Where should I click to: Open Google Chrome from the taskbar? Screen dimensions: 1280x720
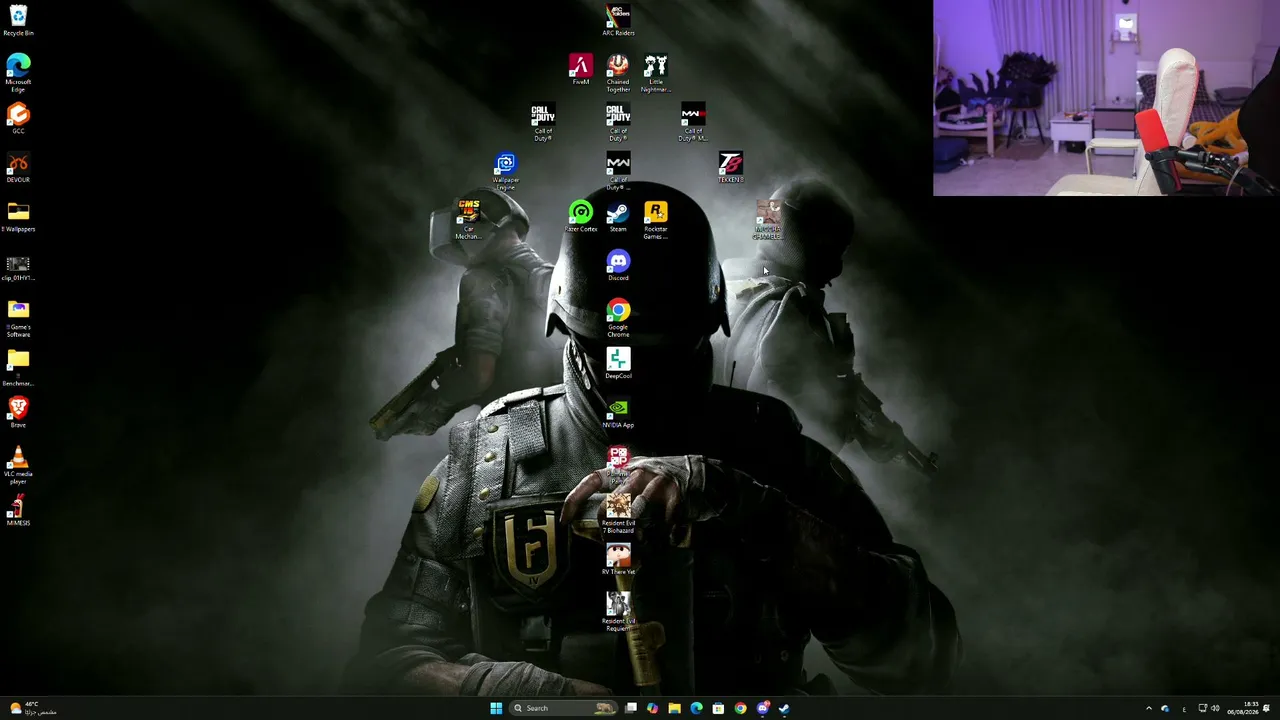741,708
